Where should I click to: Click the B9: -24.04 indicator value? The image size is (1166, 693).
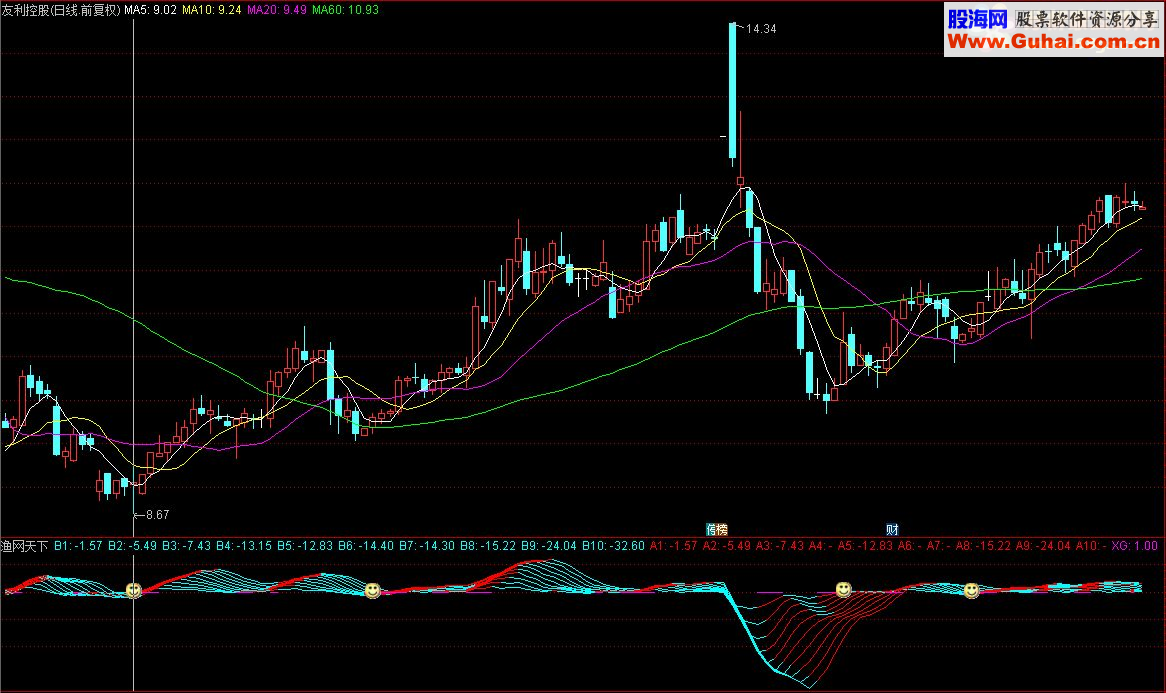pos(549,546)
